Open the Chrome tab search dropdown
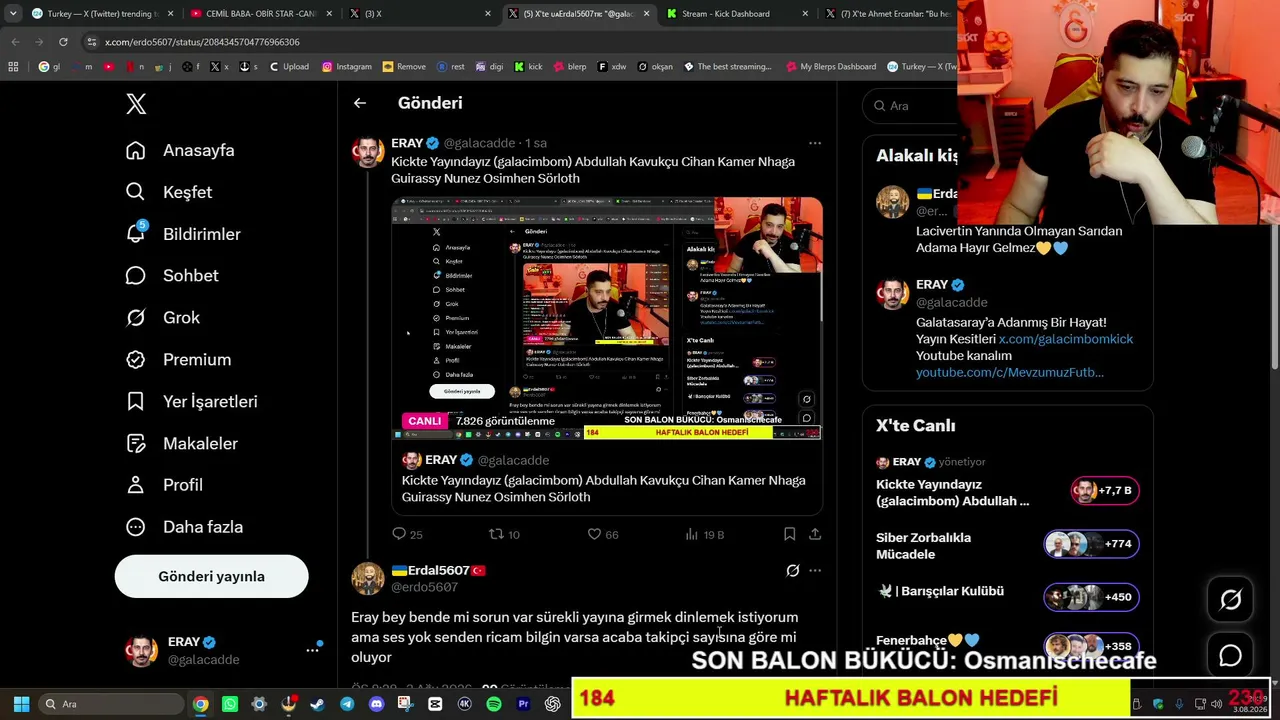Viewport: 1280px width, 720px height. point(12,14)
